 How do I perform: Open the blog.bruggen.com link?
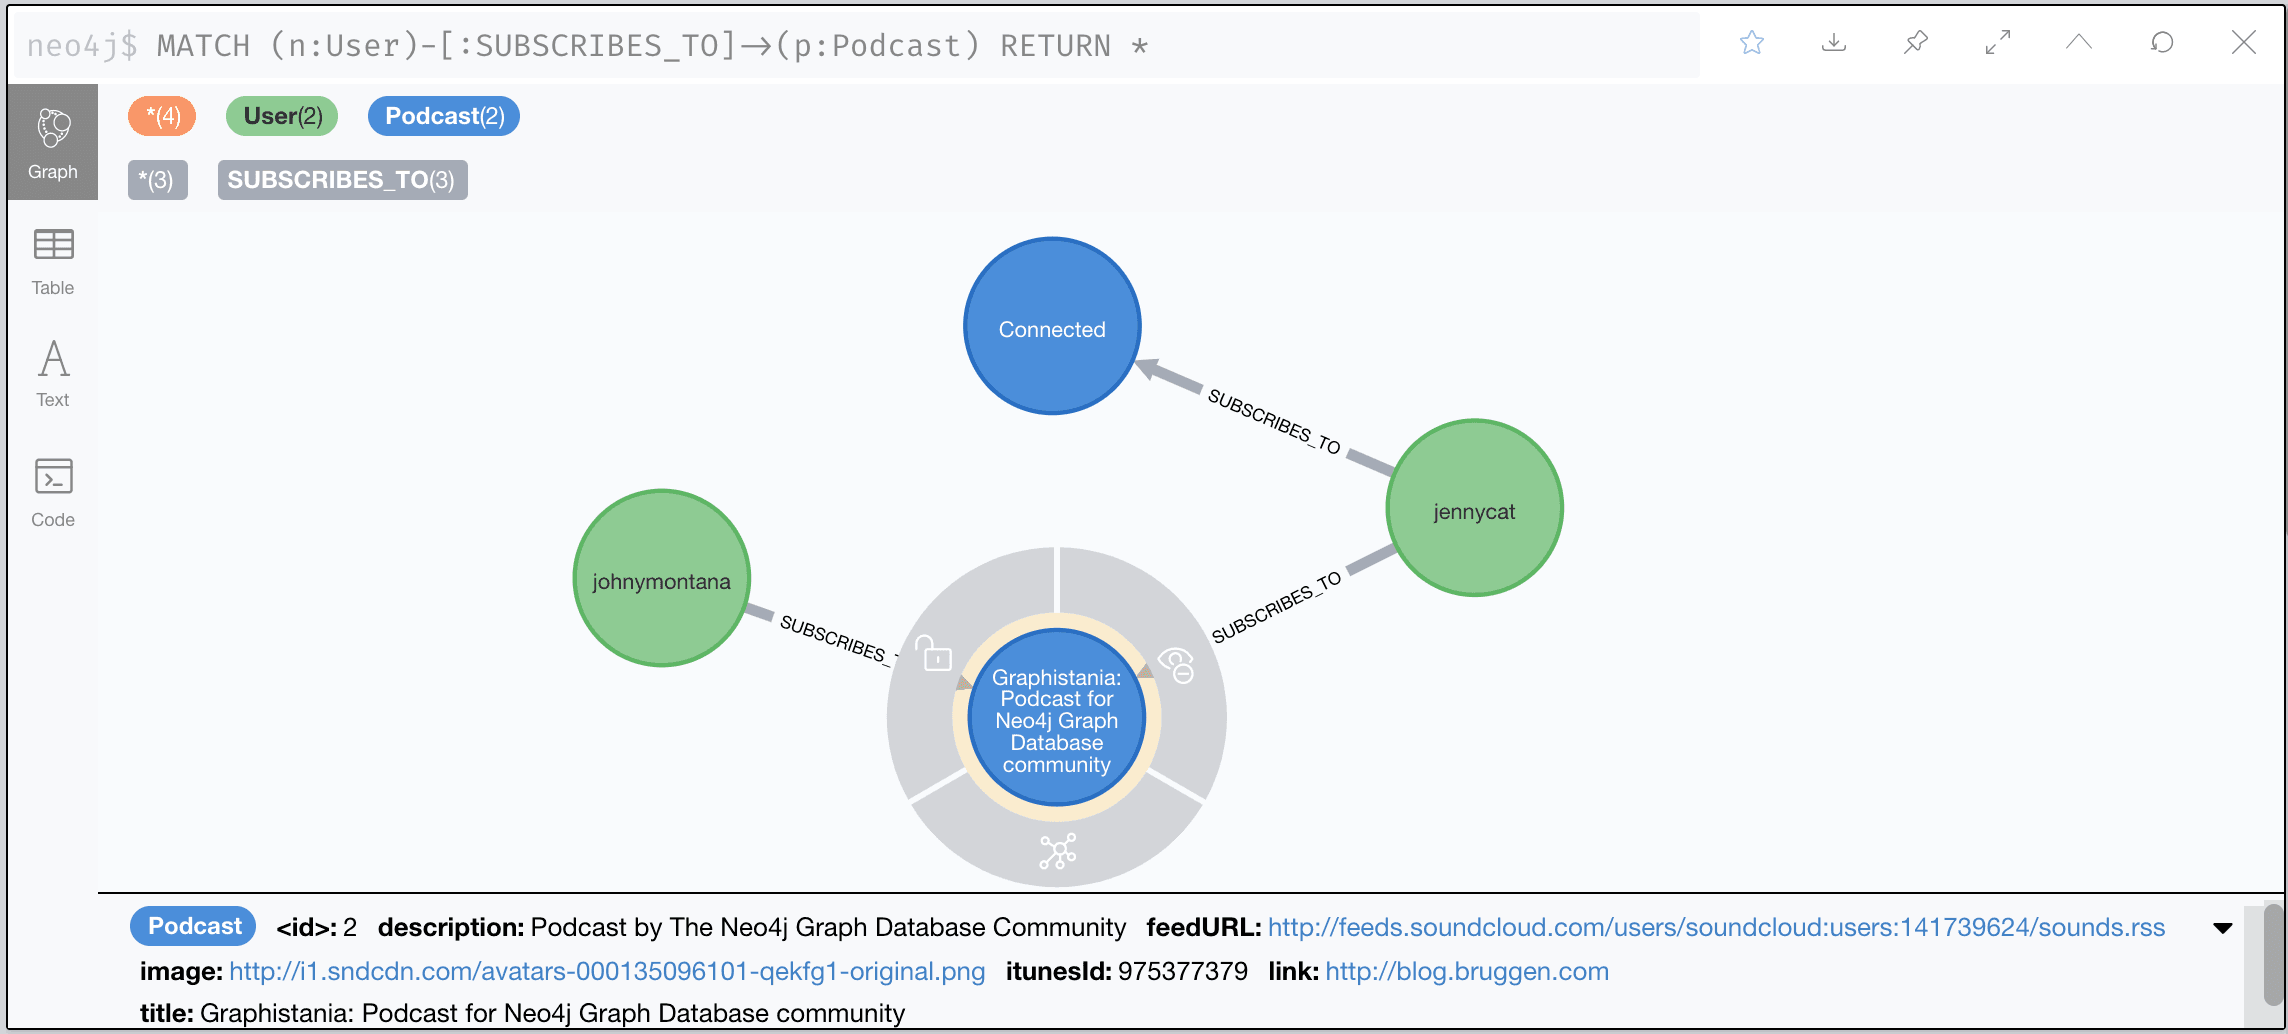pyautogui.click(x=1466, y=971)
